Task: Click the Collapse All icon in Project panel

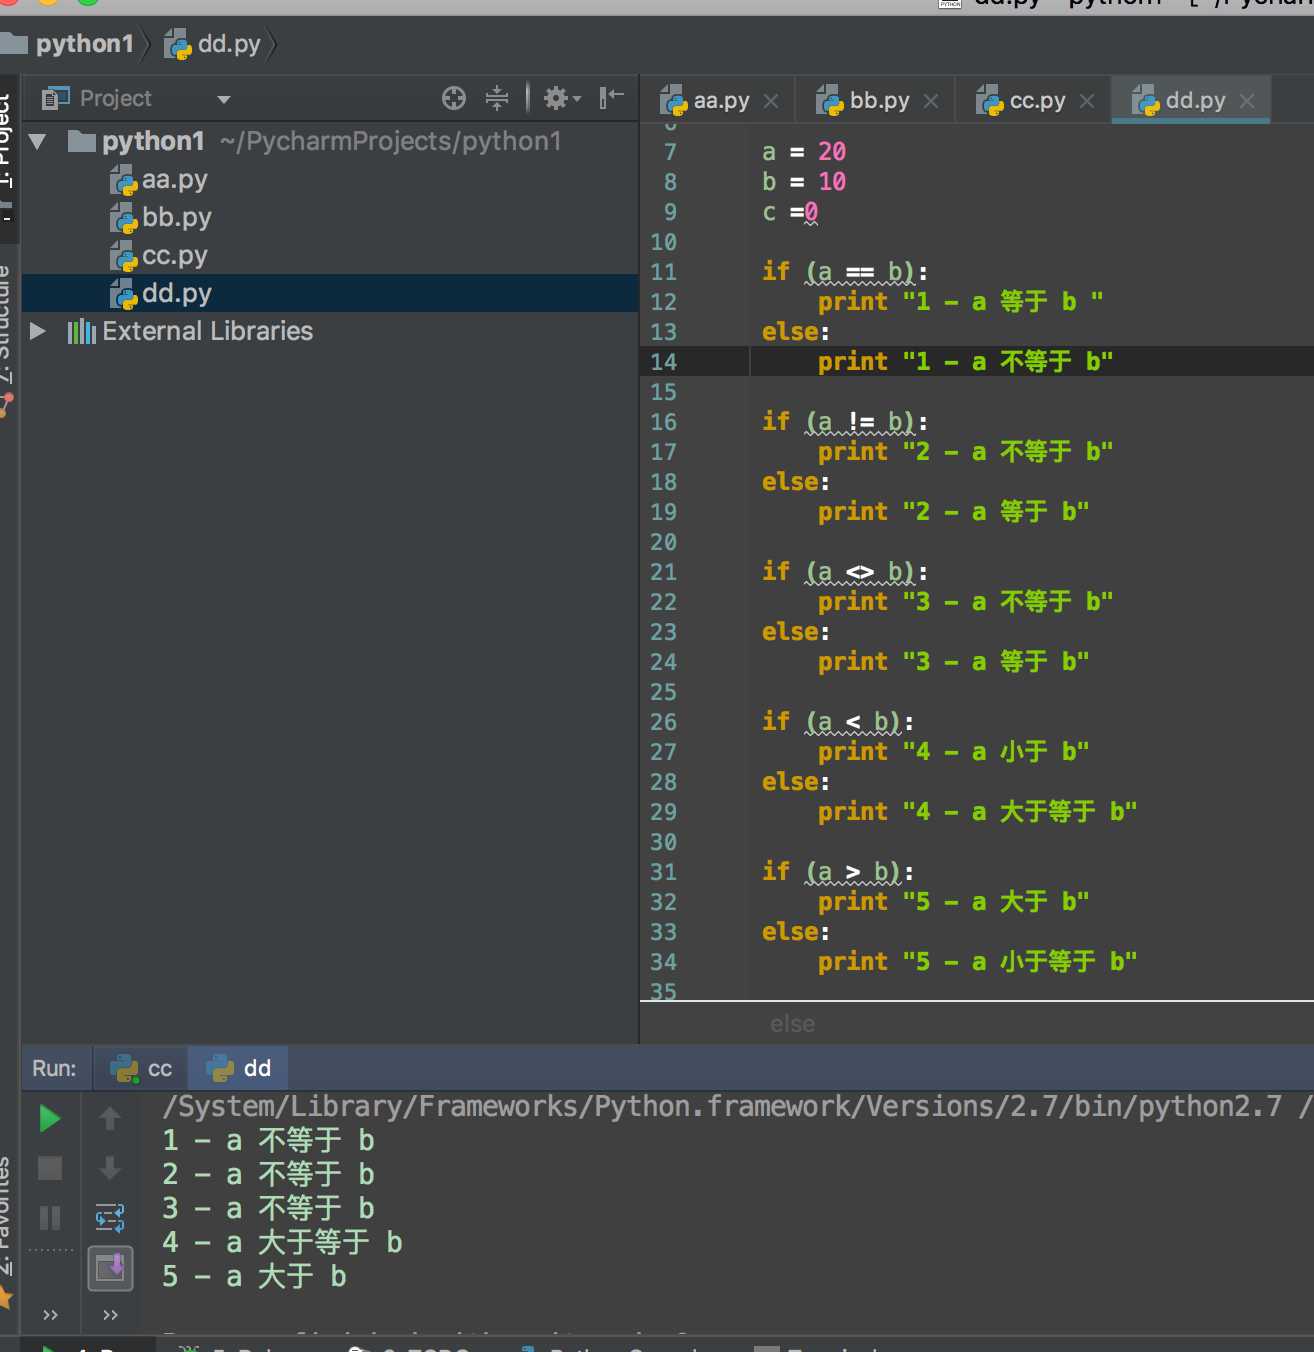Action: coord(497,98)
